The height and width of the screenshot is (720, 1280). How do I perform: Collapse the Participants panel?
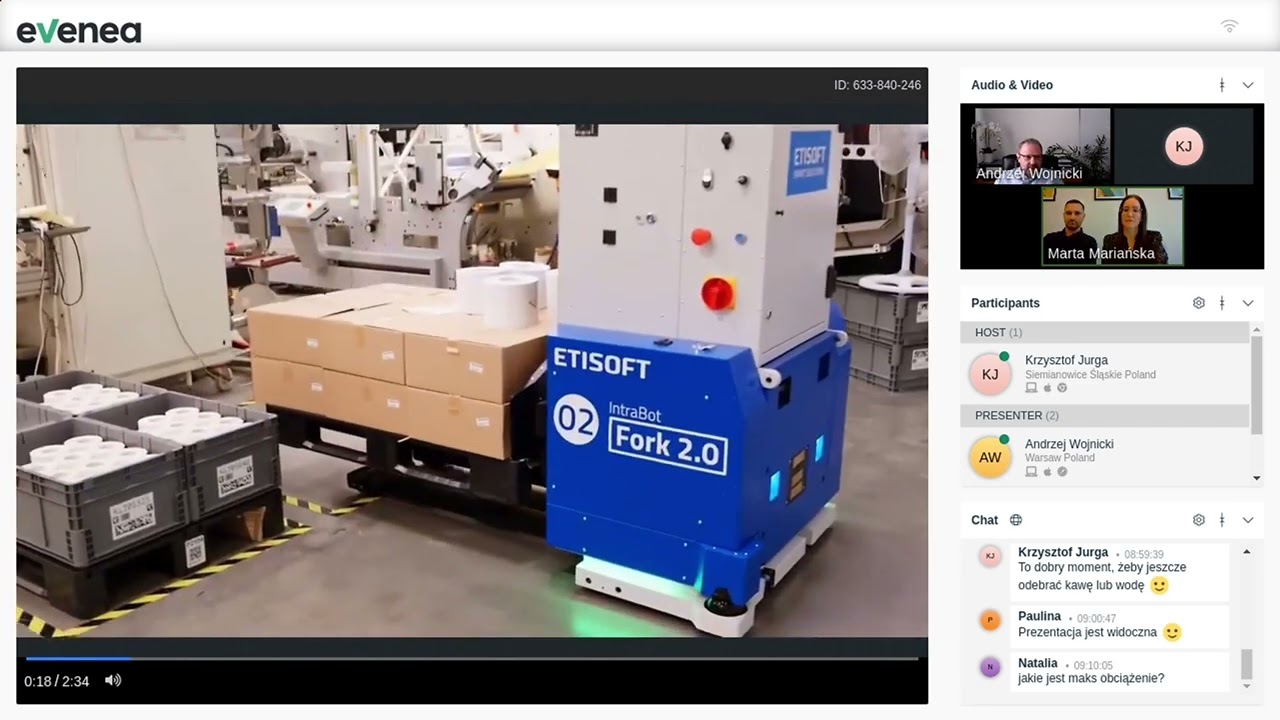[x=1248, y=303]
